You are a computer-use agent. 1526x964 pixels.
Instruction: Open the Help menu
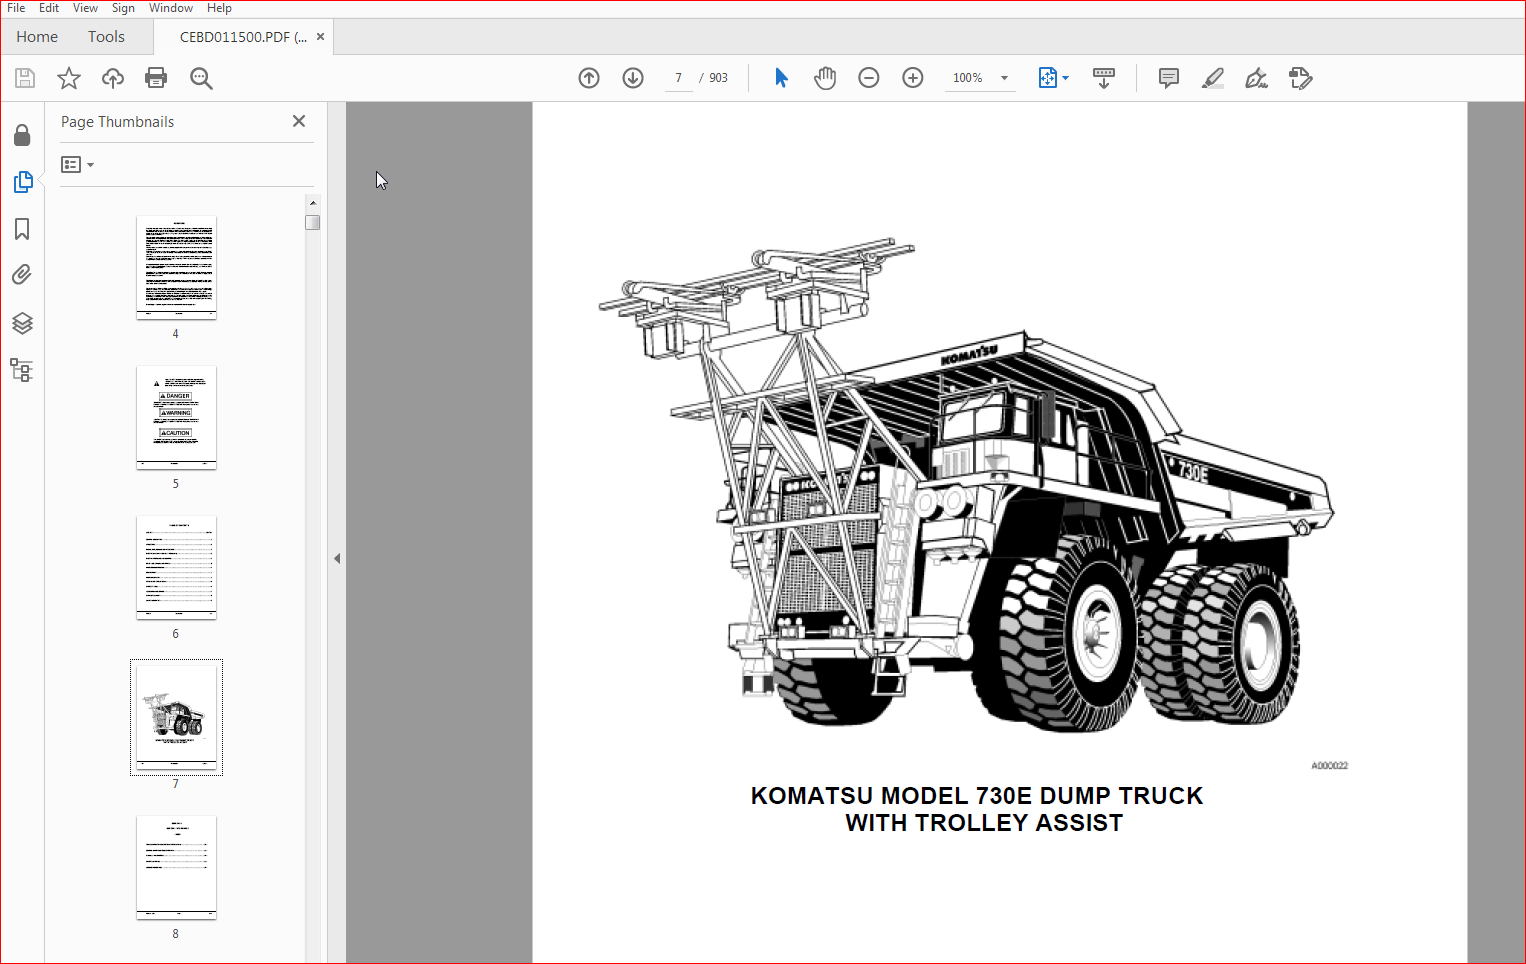click(219, 8)
